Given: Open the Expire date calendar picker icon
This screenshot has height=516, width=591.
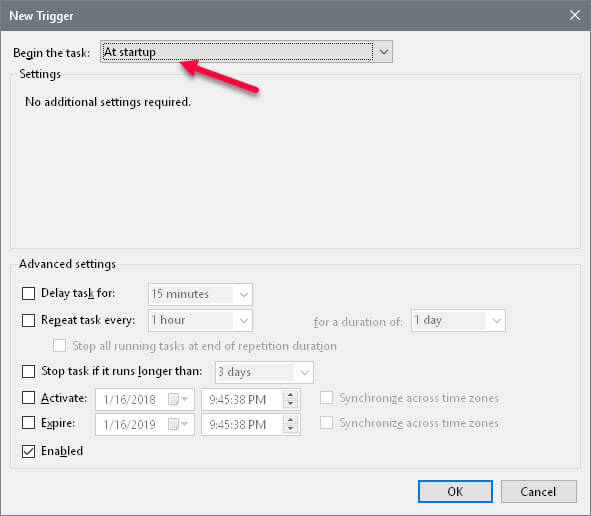Looking at the screenshot, I should click(177, 425).
